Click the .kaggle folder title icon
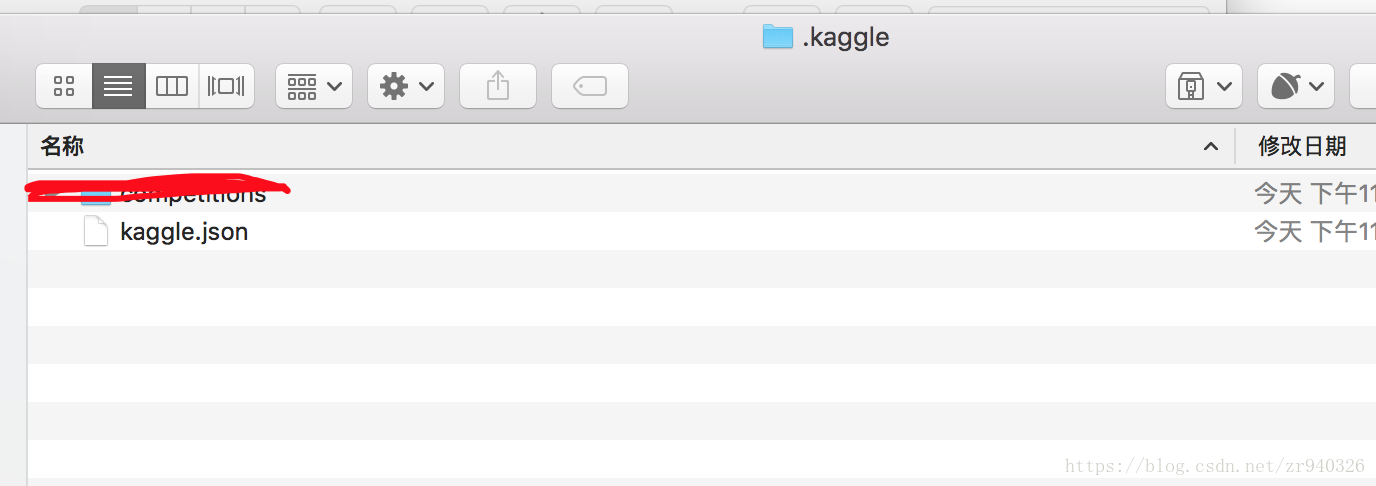The height and width of the screenshot is (486, 1376). [x=777, y=37]
